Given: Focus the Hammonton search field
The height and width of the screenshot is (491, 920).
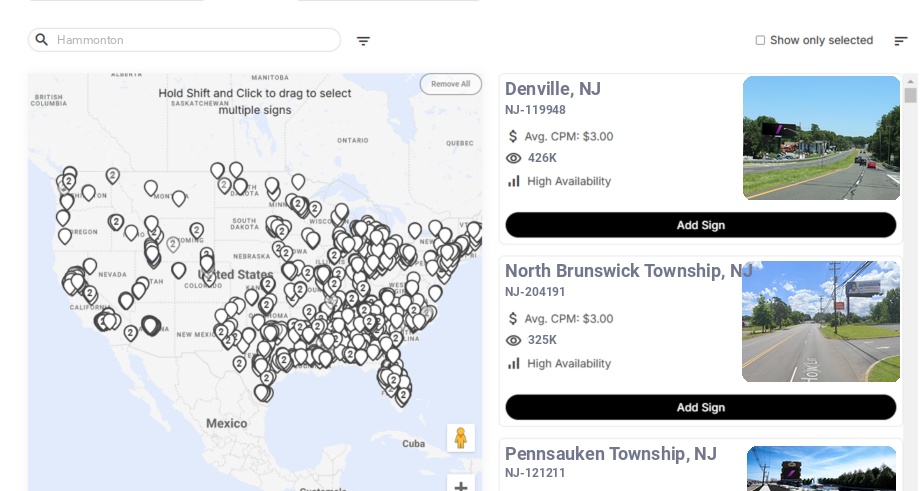Looking at the screenshot, I should pos(195,40).
